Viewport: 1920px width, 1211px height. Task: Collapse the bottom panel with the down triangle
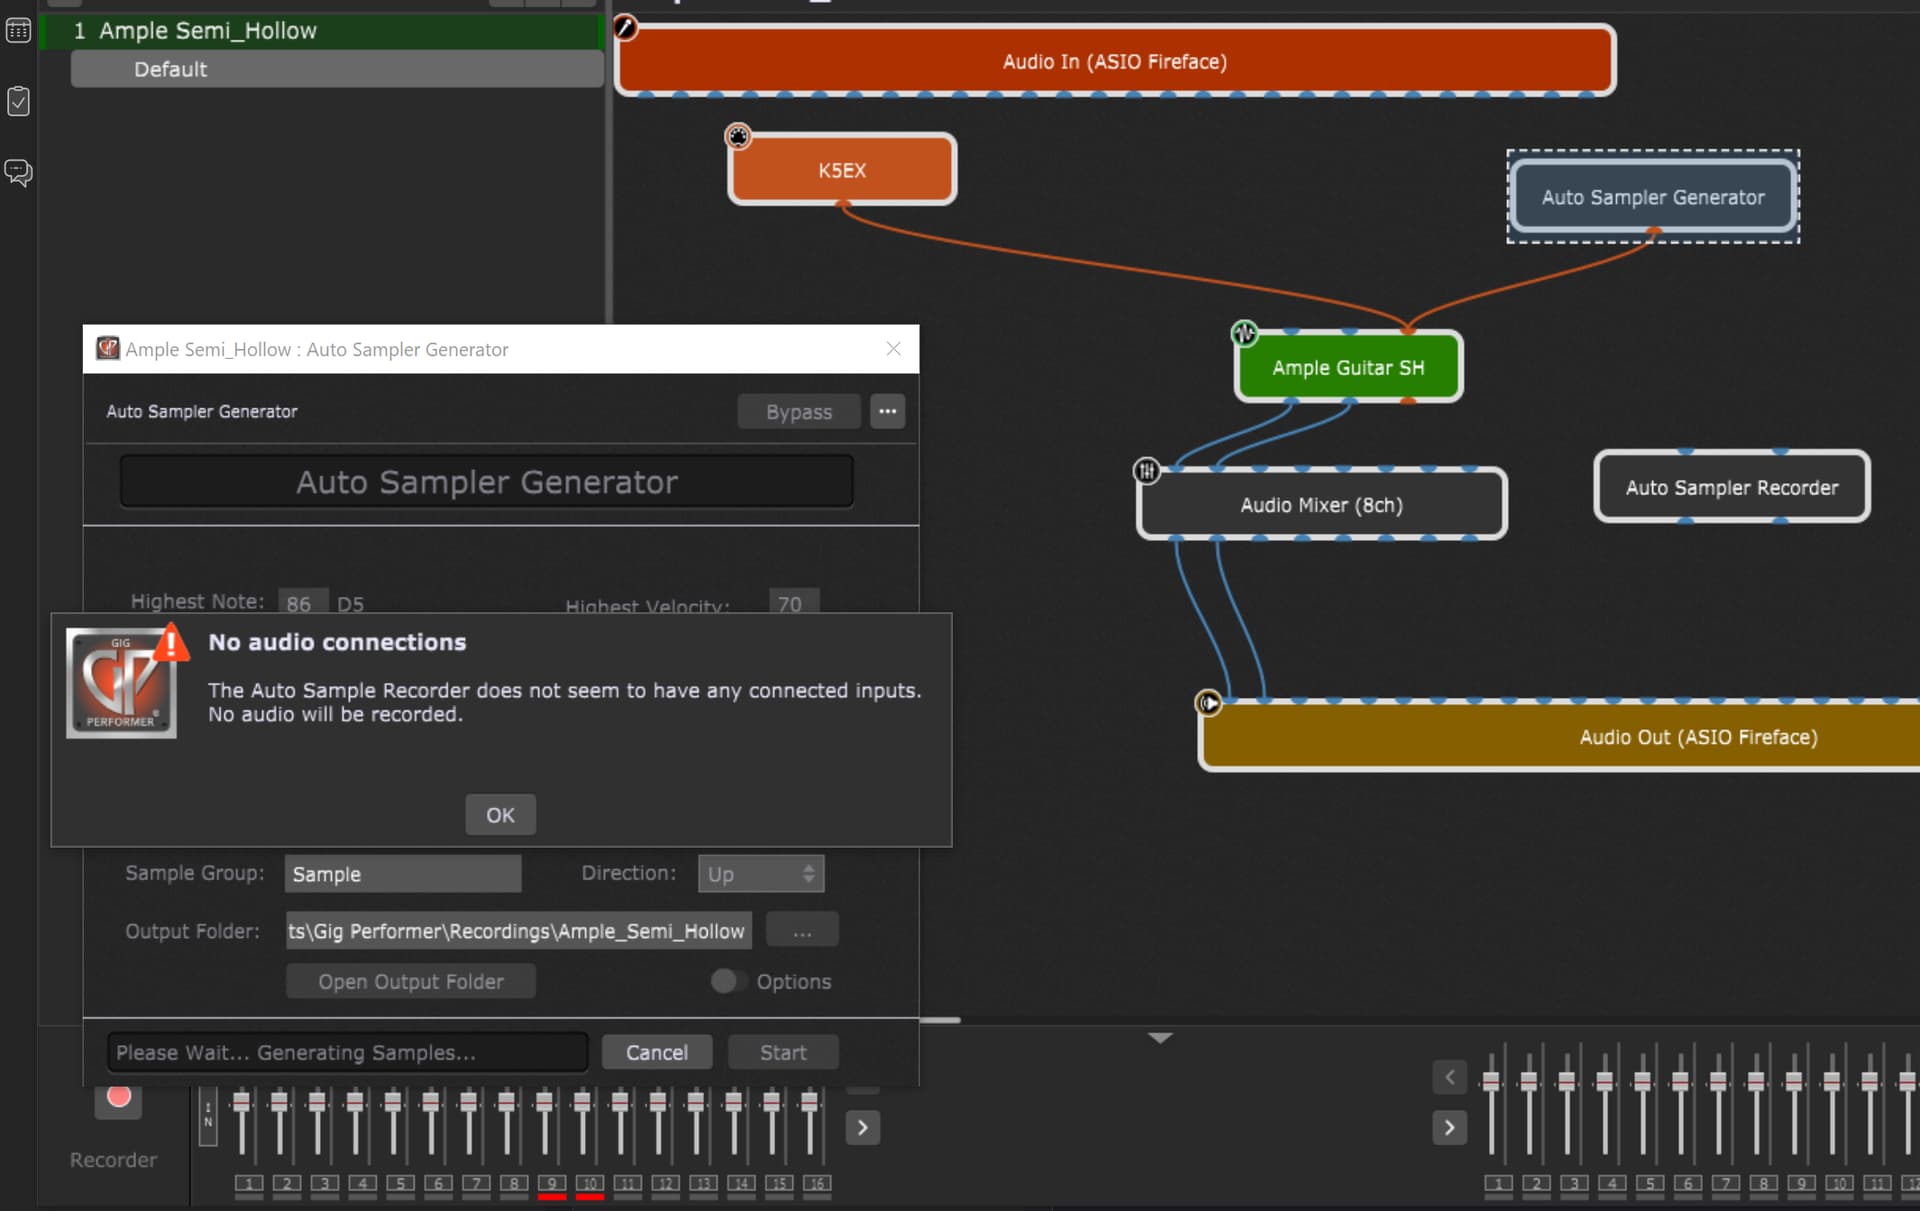1160,1038
